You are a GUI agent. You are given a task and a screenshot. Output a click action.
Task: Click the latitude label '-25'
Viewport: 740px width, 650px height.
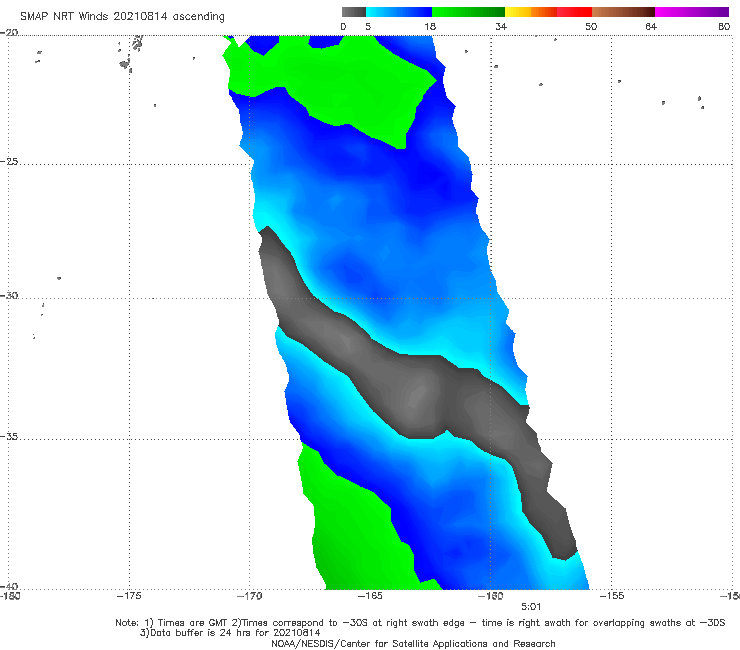tap(9, 161)
